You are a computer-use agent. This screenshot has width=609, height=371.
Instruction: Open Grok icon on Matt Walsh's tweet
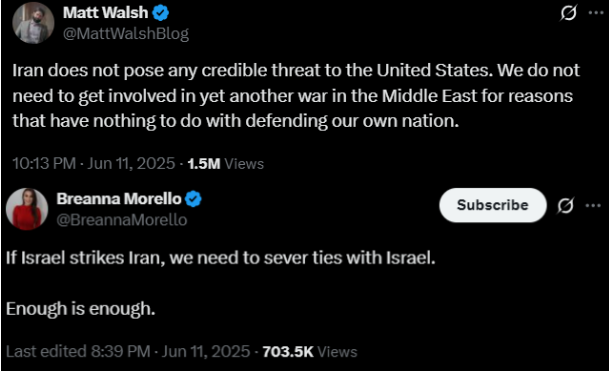[568, 13]
